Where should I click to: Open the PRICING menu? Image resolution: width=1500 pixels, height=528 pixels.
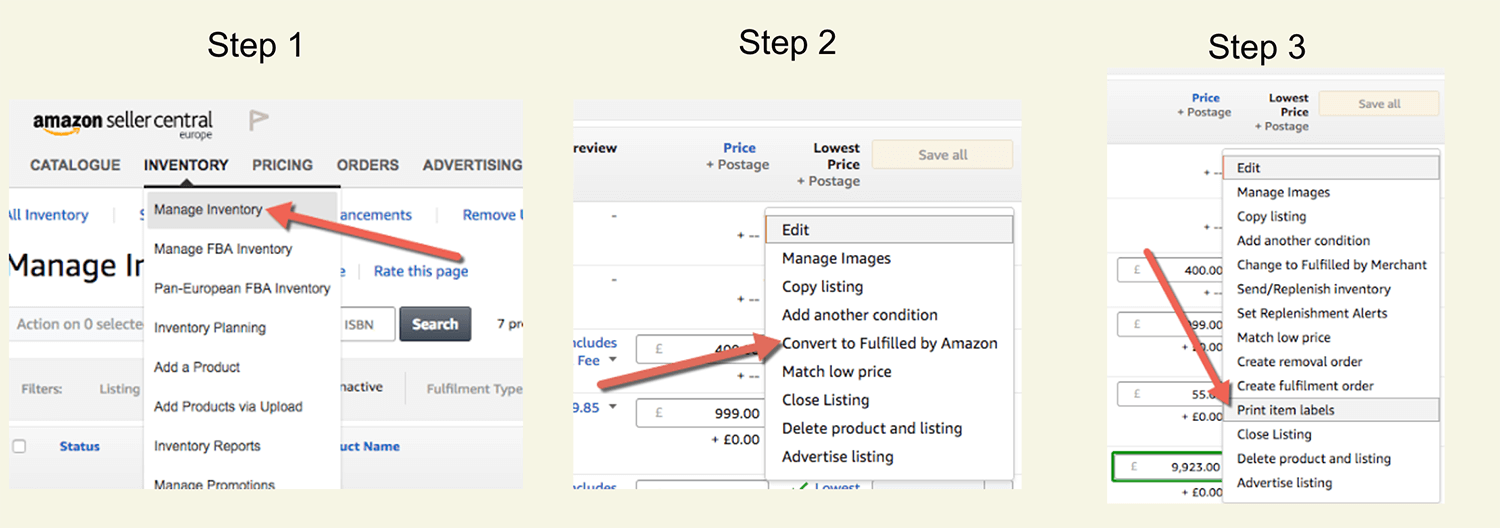[282, 165]
